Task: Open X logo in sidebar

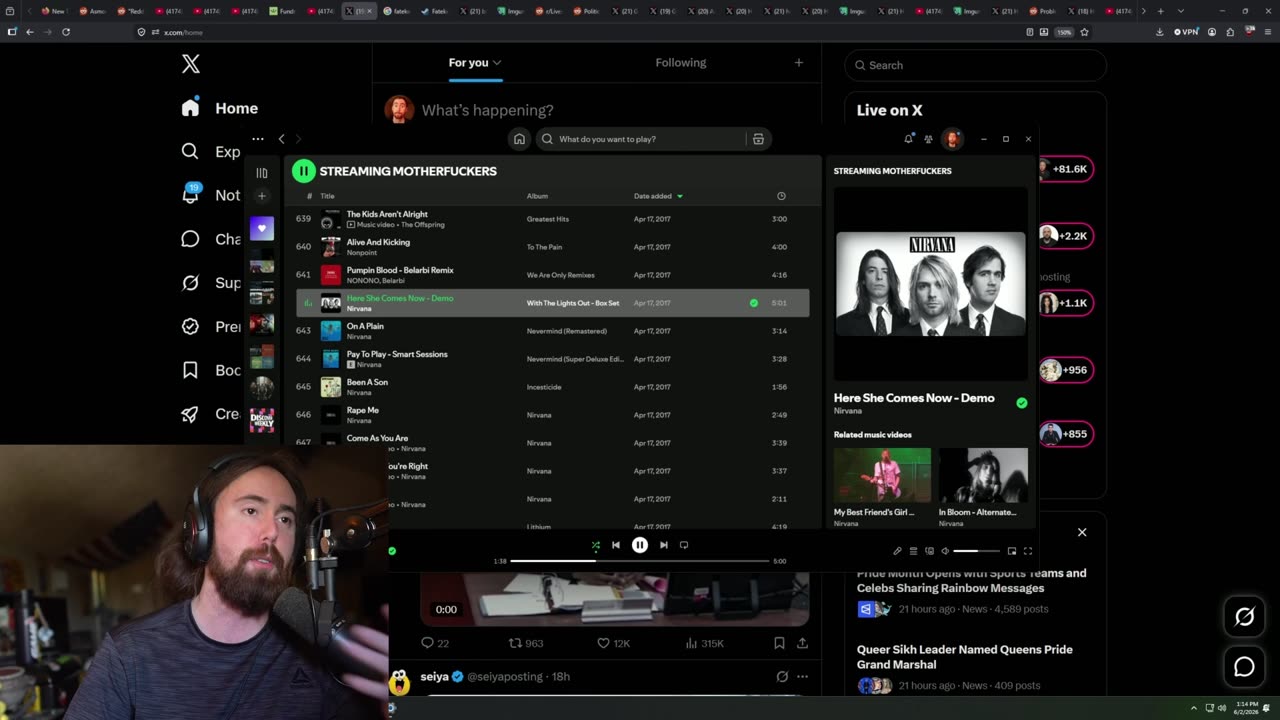Action: (191, 64)
